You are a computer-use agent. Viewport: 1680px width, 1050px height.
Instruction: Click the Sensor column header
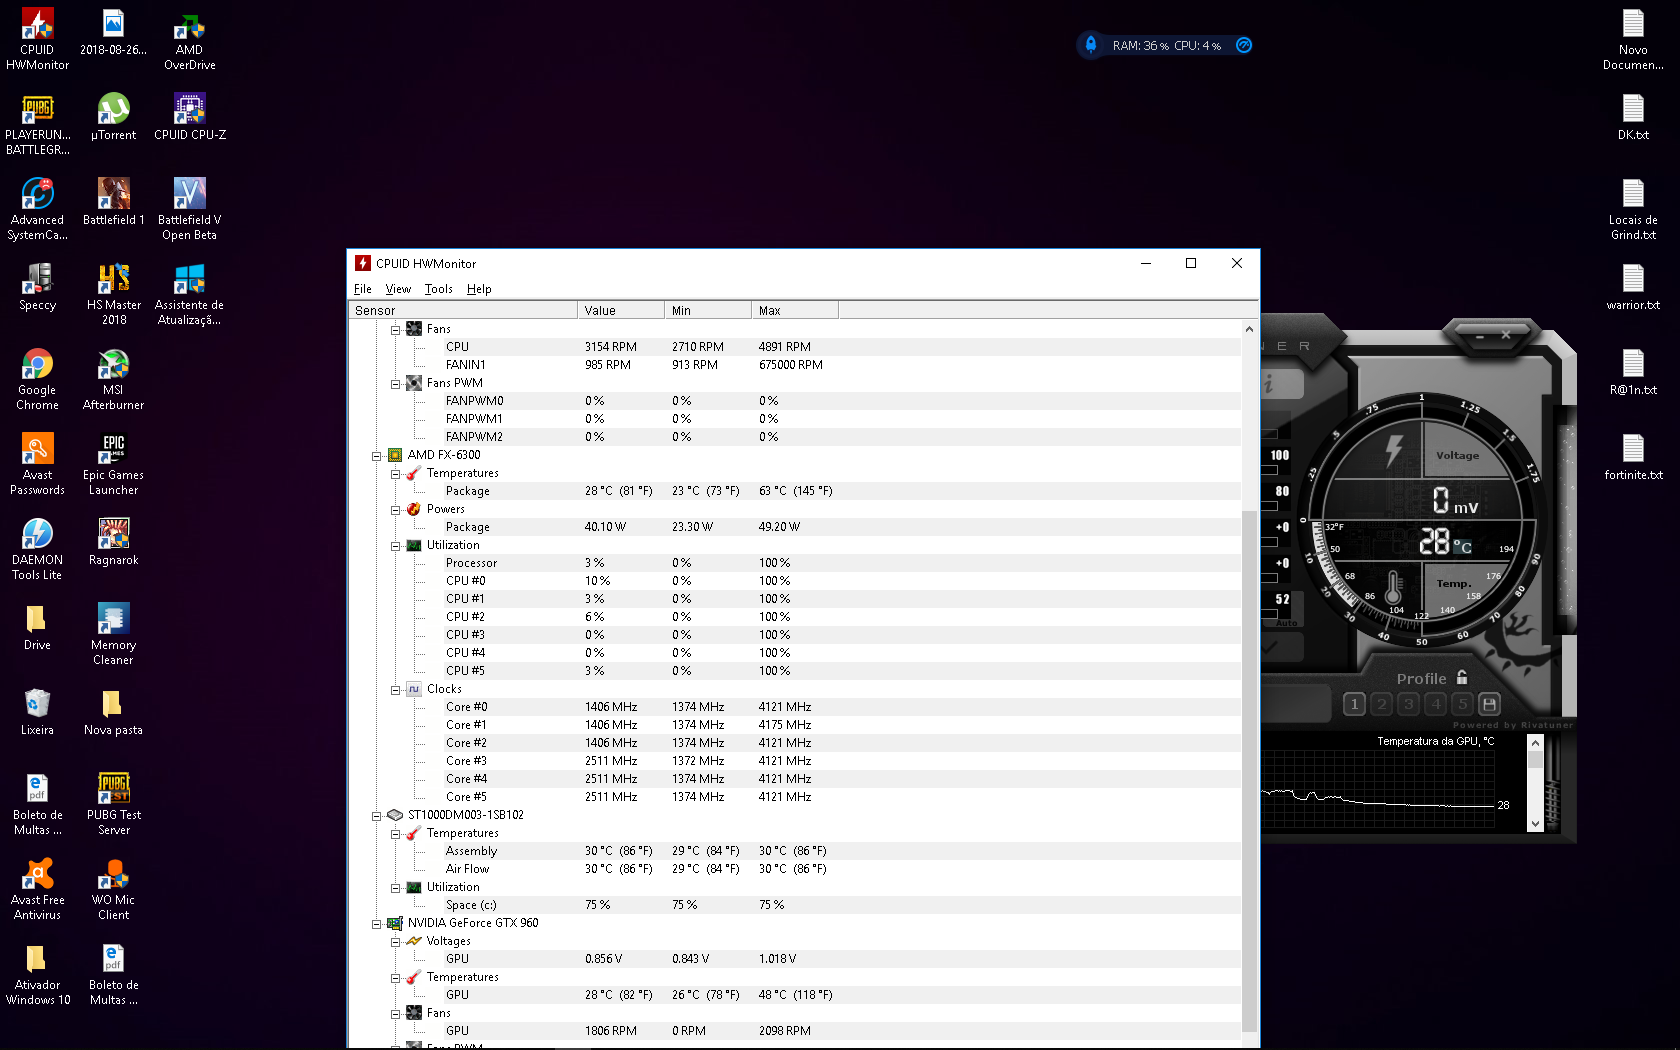(463, 310)
